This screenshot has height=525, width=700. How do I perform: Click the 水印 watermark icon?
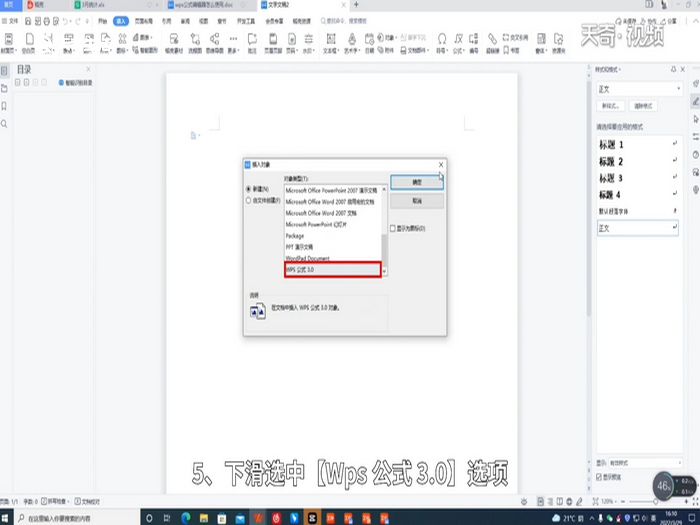click(308, 43)
